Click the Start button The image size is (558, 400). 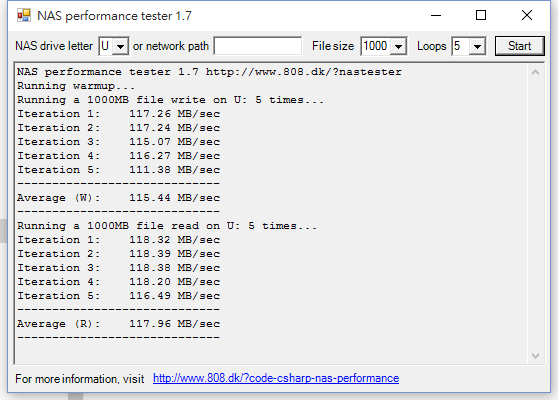click(x=519, y=46)
